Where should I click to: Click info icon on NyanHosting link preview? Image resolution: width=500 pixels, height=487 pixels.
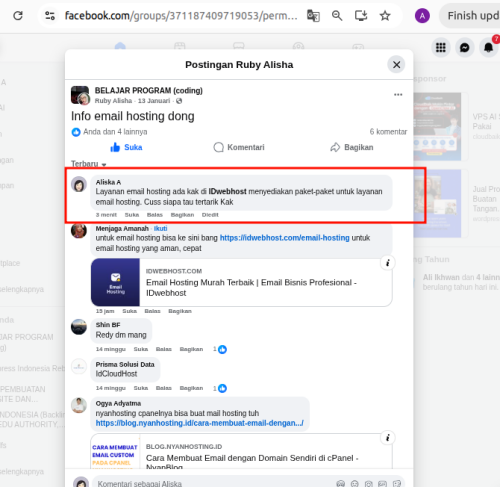pyautogui.click(x=388, y=438)
